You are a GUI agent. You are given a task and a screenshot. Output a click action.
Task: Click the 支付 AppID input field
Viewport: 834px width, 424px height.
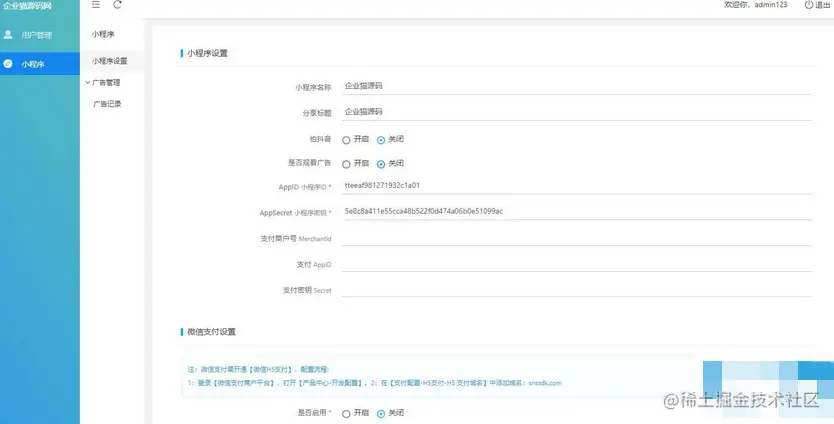click(x=577, y=263)
